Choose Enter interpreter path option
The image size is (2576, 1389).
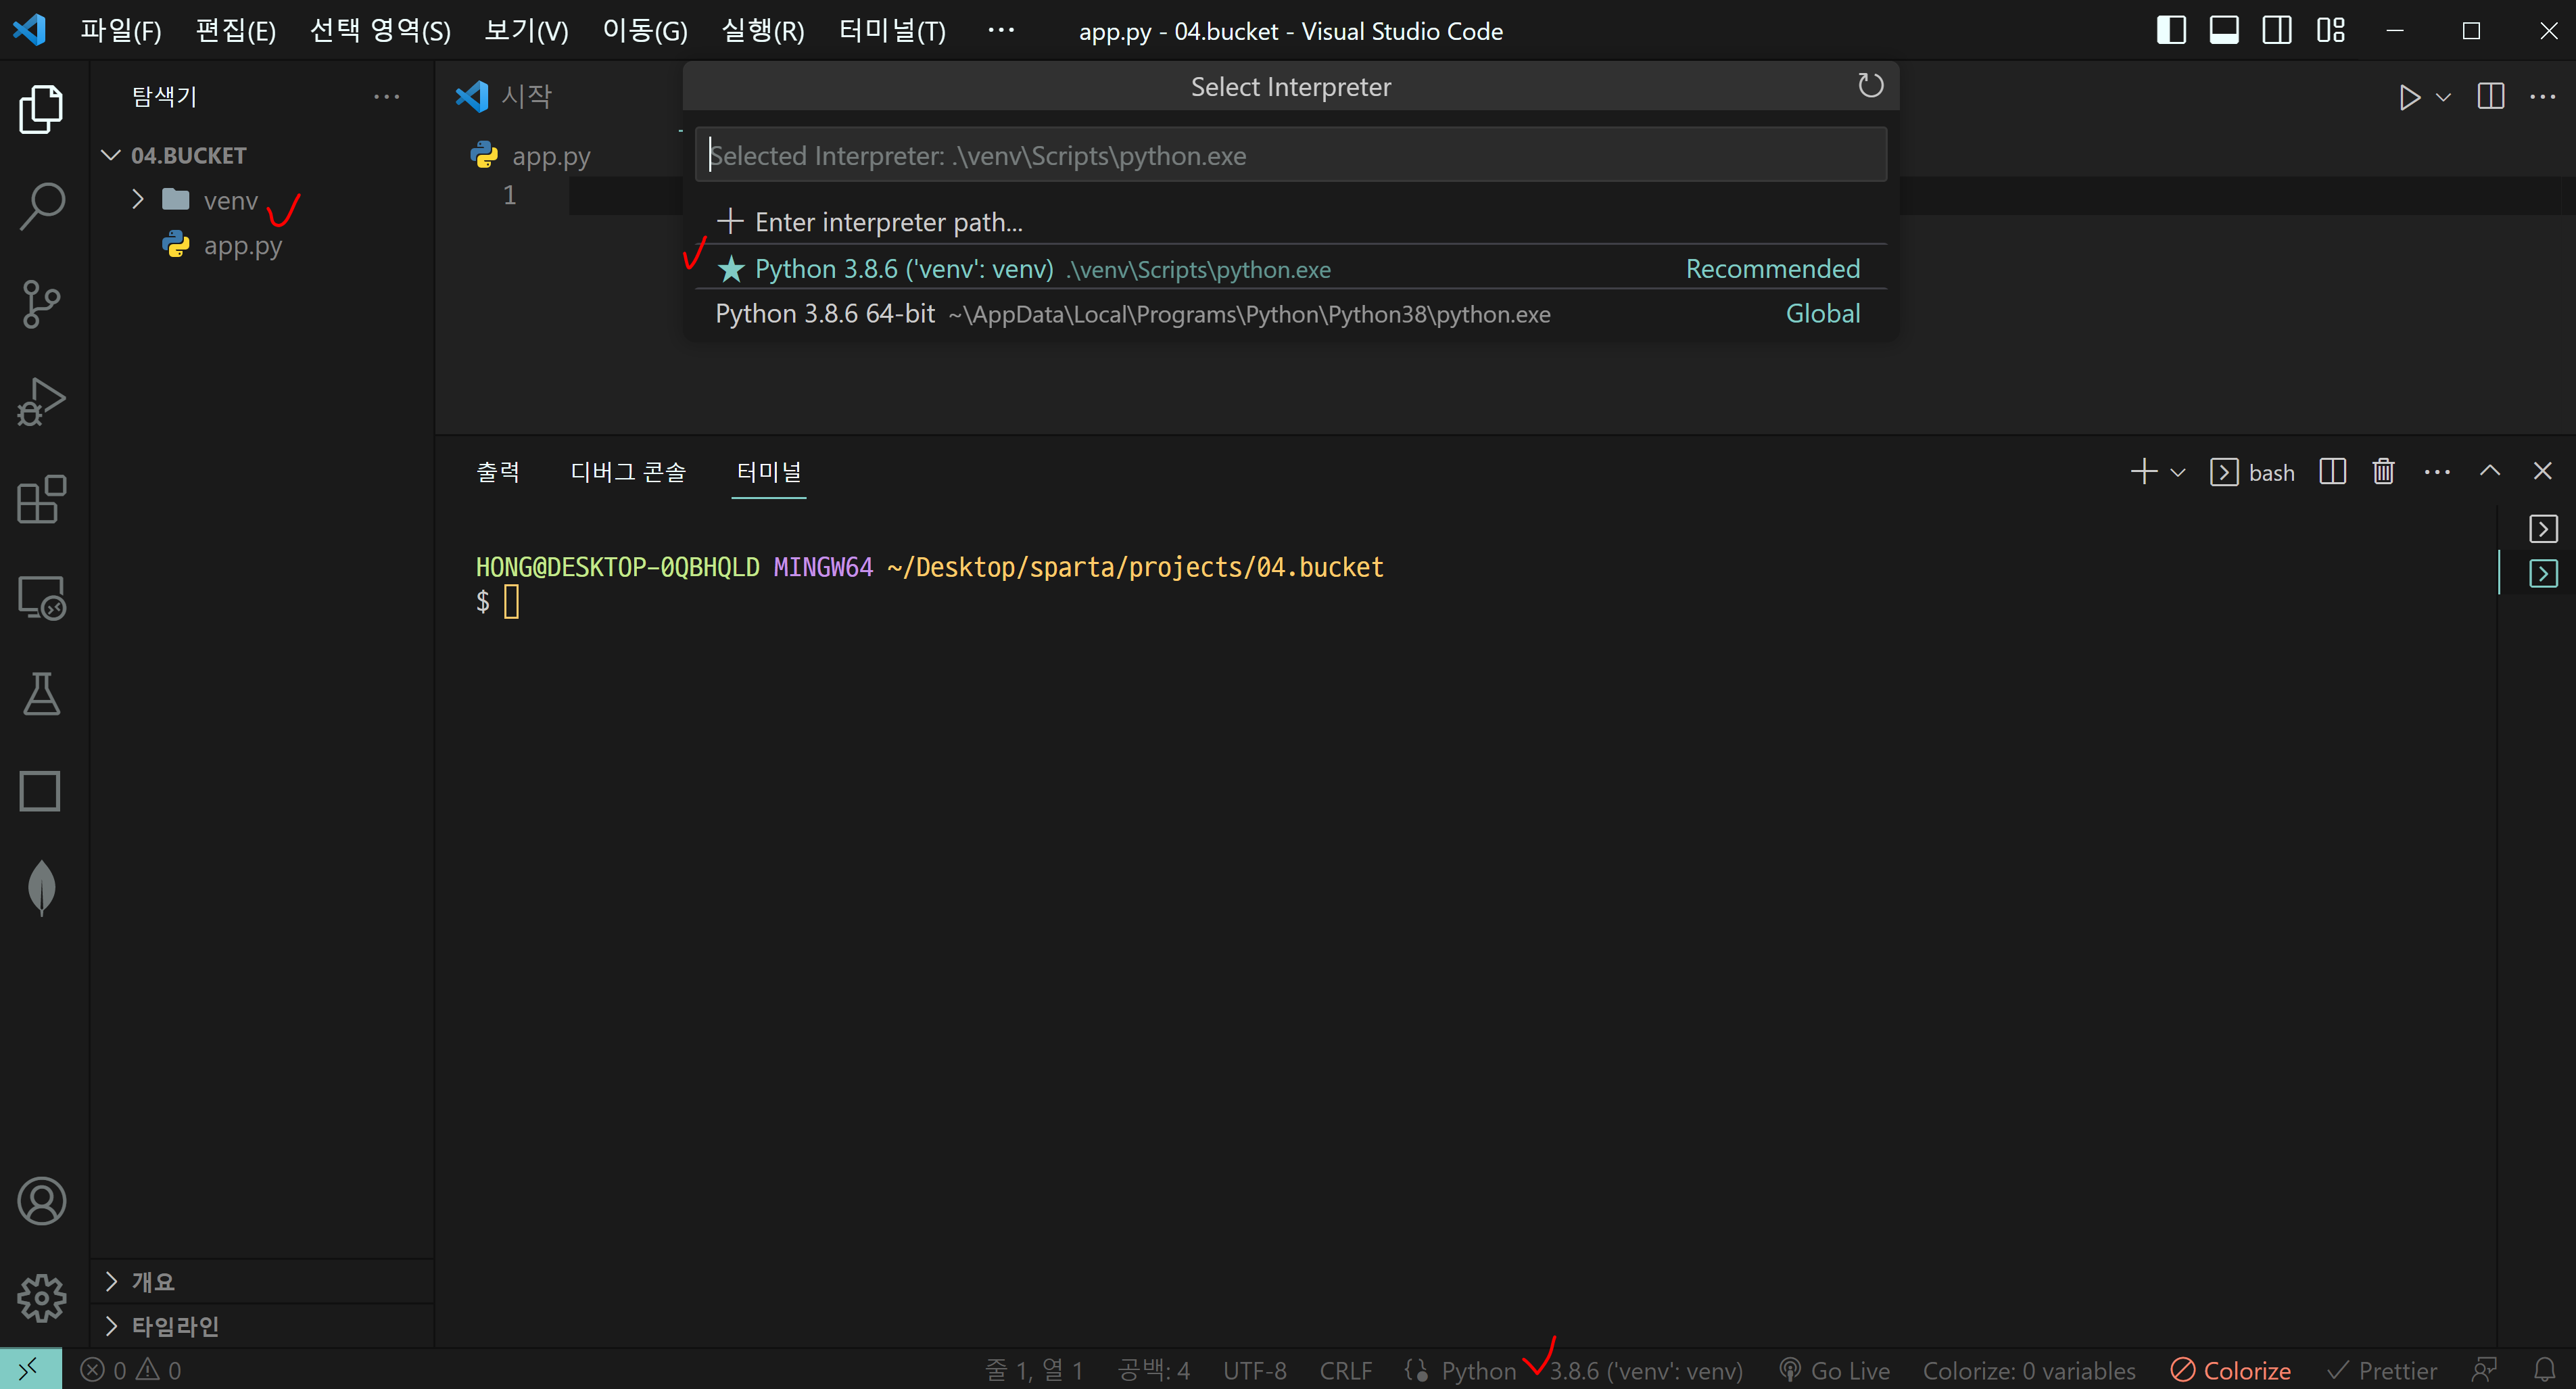[x=1290, y=221]
